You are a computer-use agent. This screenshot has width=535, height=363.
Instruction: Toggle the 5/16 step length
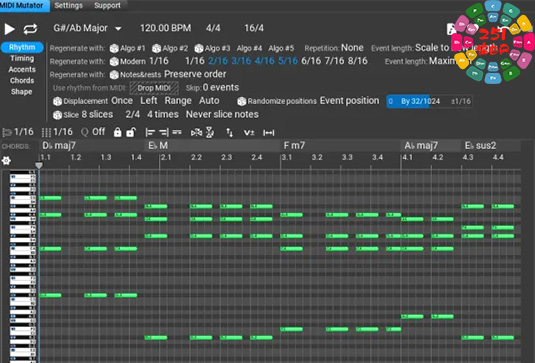point(288,61)
